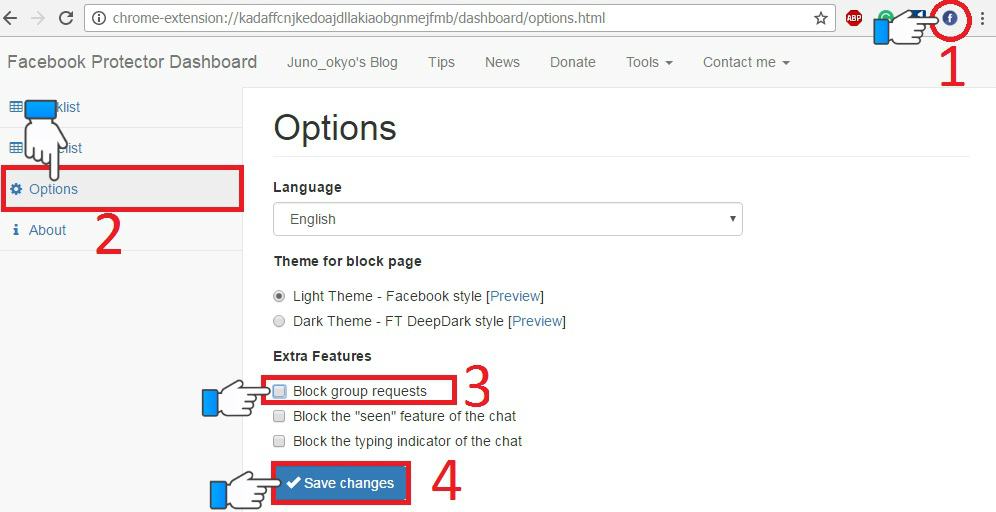
Task: Click the info icon next to About
Action: pyautogui.click(x=16, y=230)
